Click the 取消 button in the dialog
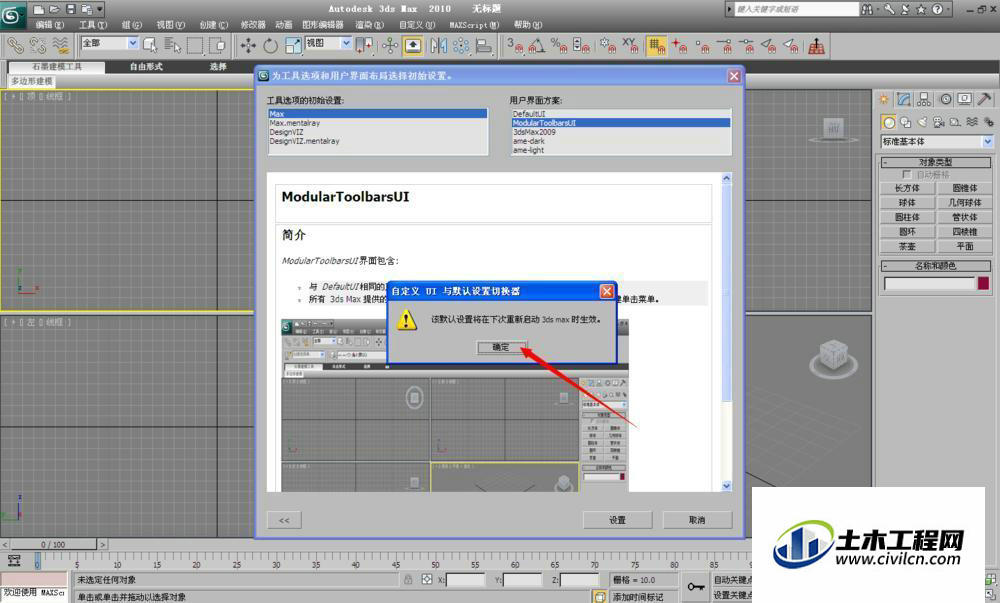This screenshot has height=603, width=1000. click(x=697, y=520)
